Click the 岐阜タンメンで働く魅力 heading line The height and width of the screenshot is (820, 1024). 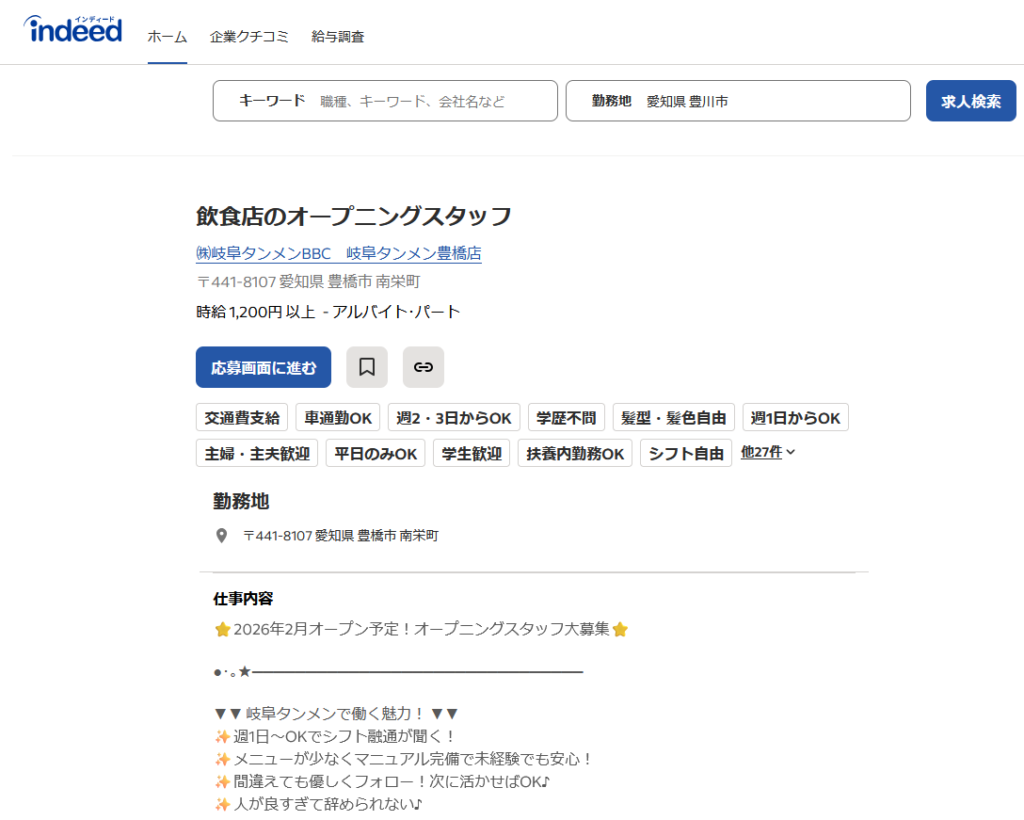pos(336,714)
